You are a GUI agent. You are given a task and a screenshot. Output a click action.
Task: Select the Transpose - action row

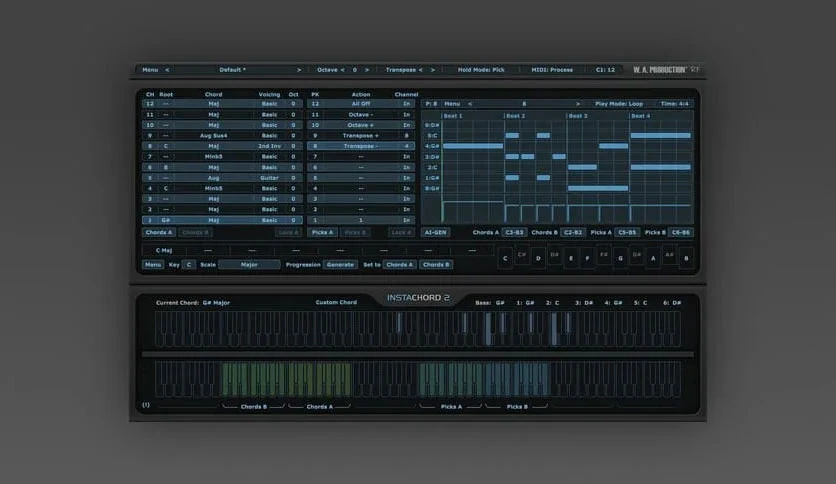click(361, 146)
